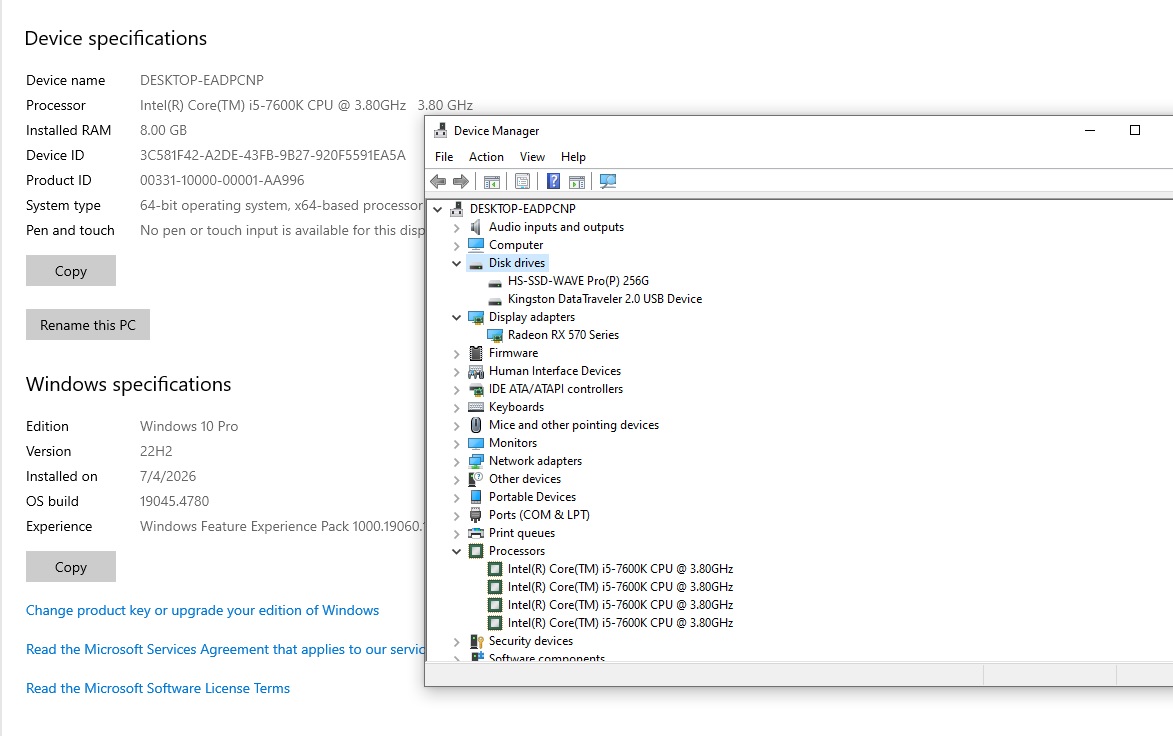The image size is (1173, 736).
Task: Open Microsoft Software License Terms link
Action: (158, 688)
